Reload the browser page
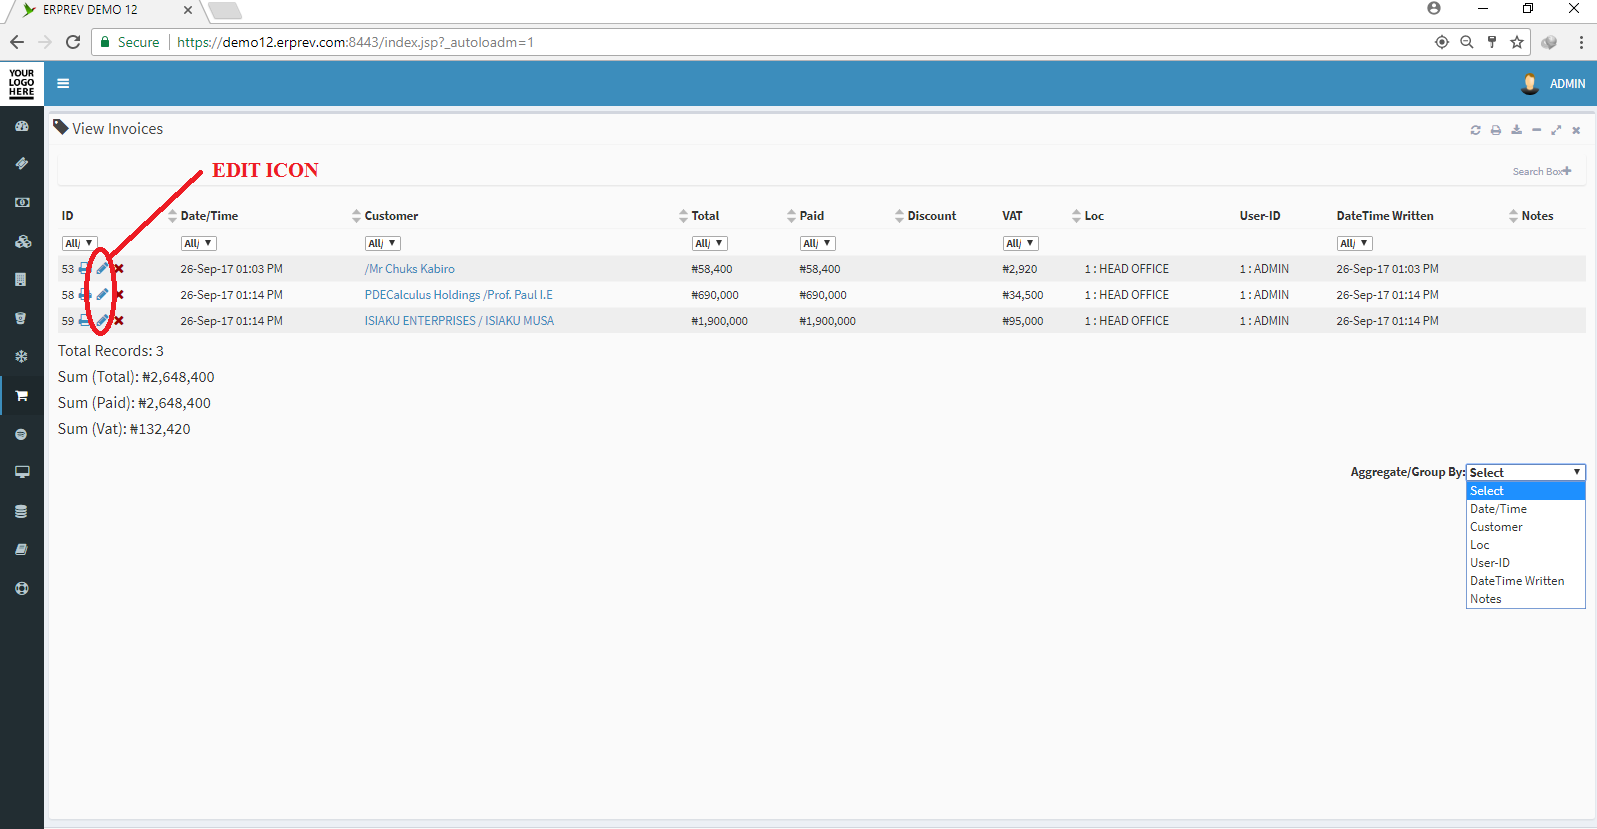The height and width of the screenshot is (829, 1597). 73,42
